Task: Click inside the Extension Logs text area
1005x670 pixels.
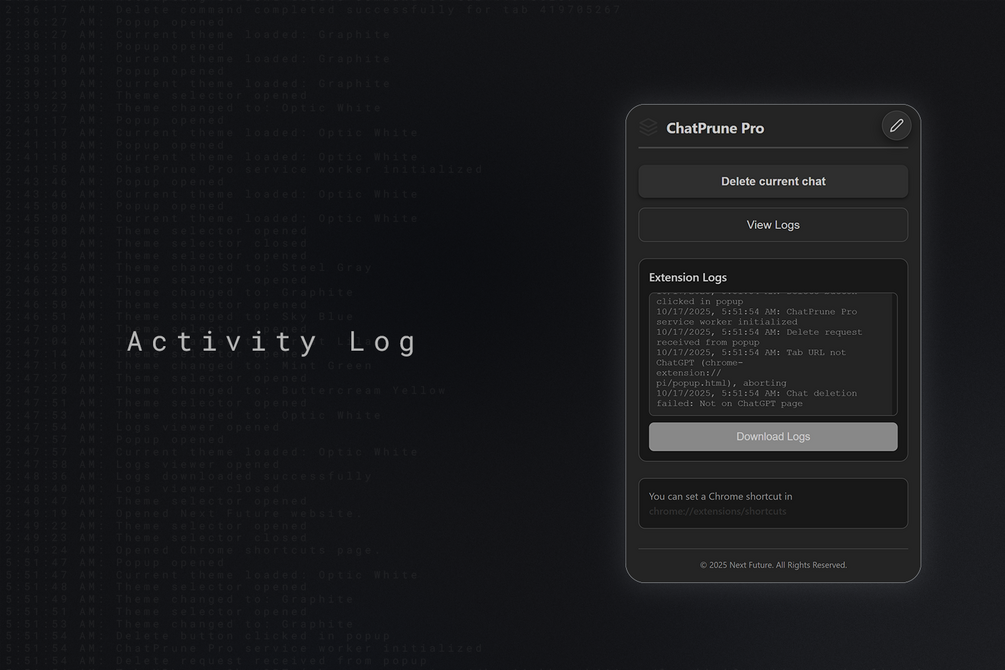Action: [x=773, y=354]
